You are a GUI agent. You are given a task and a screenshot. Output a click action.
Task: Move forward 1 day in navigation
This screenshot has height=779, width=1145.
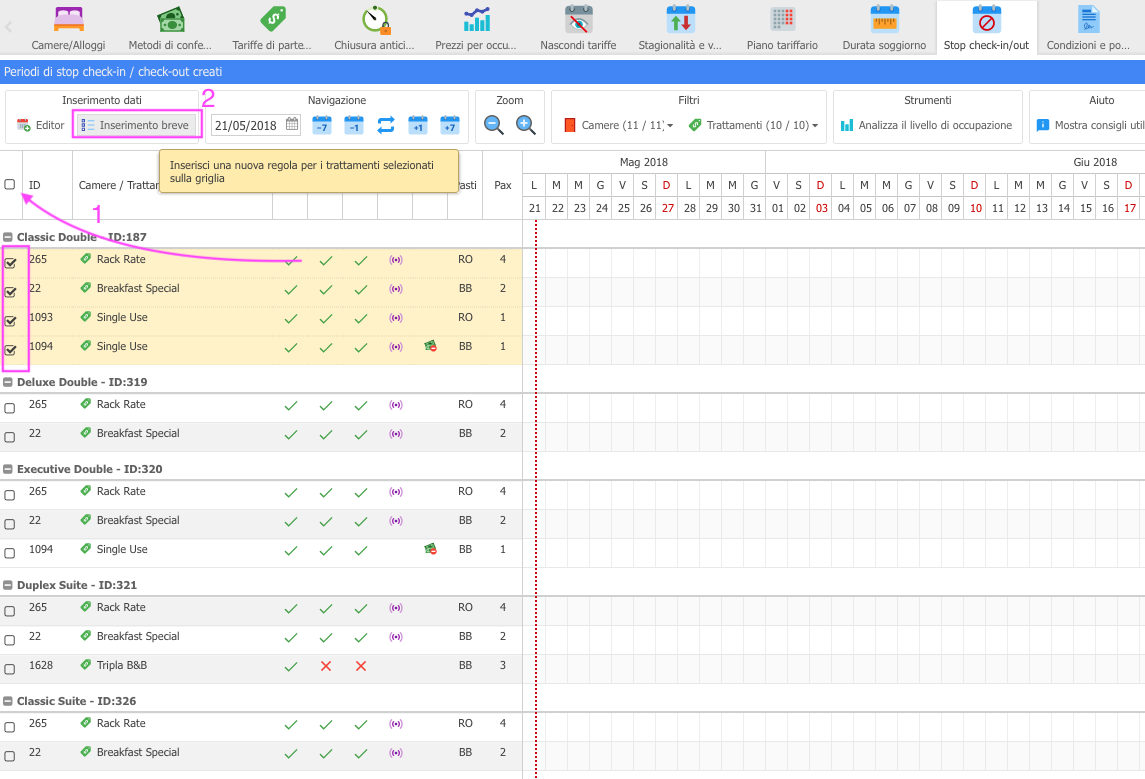click(418, 125)
